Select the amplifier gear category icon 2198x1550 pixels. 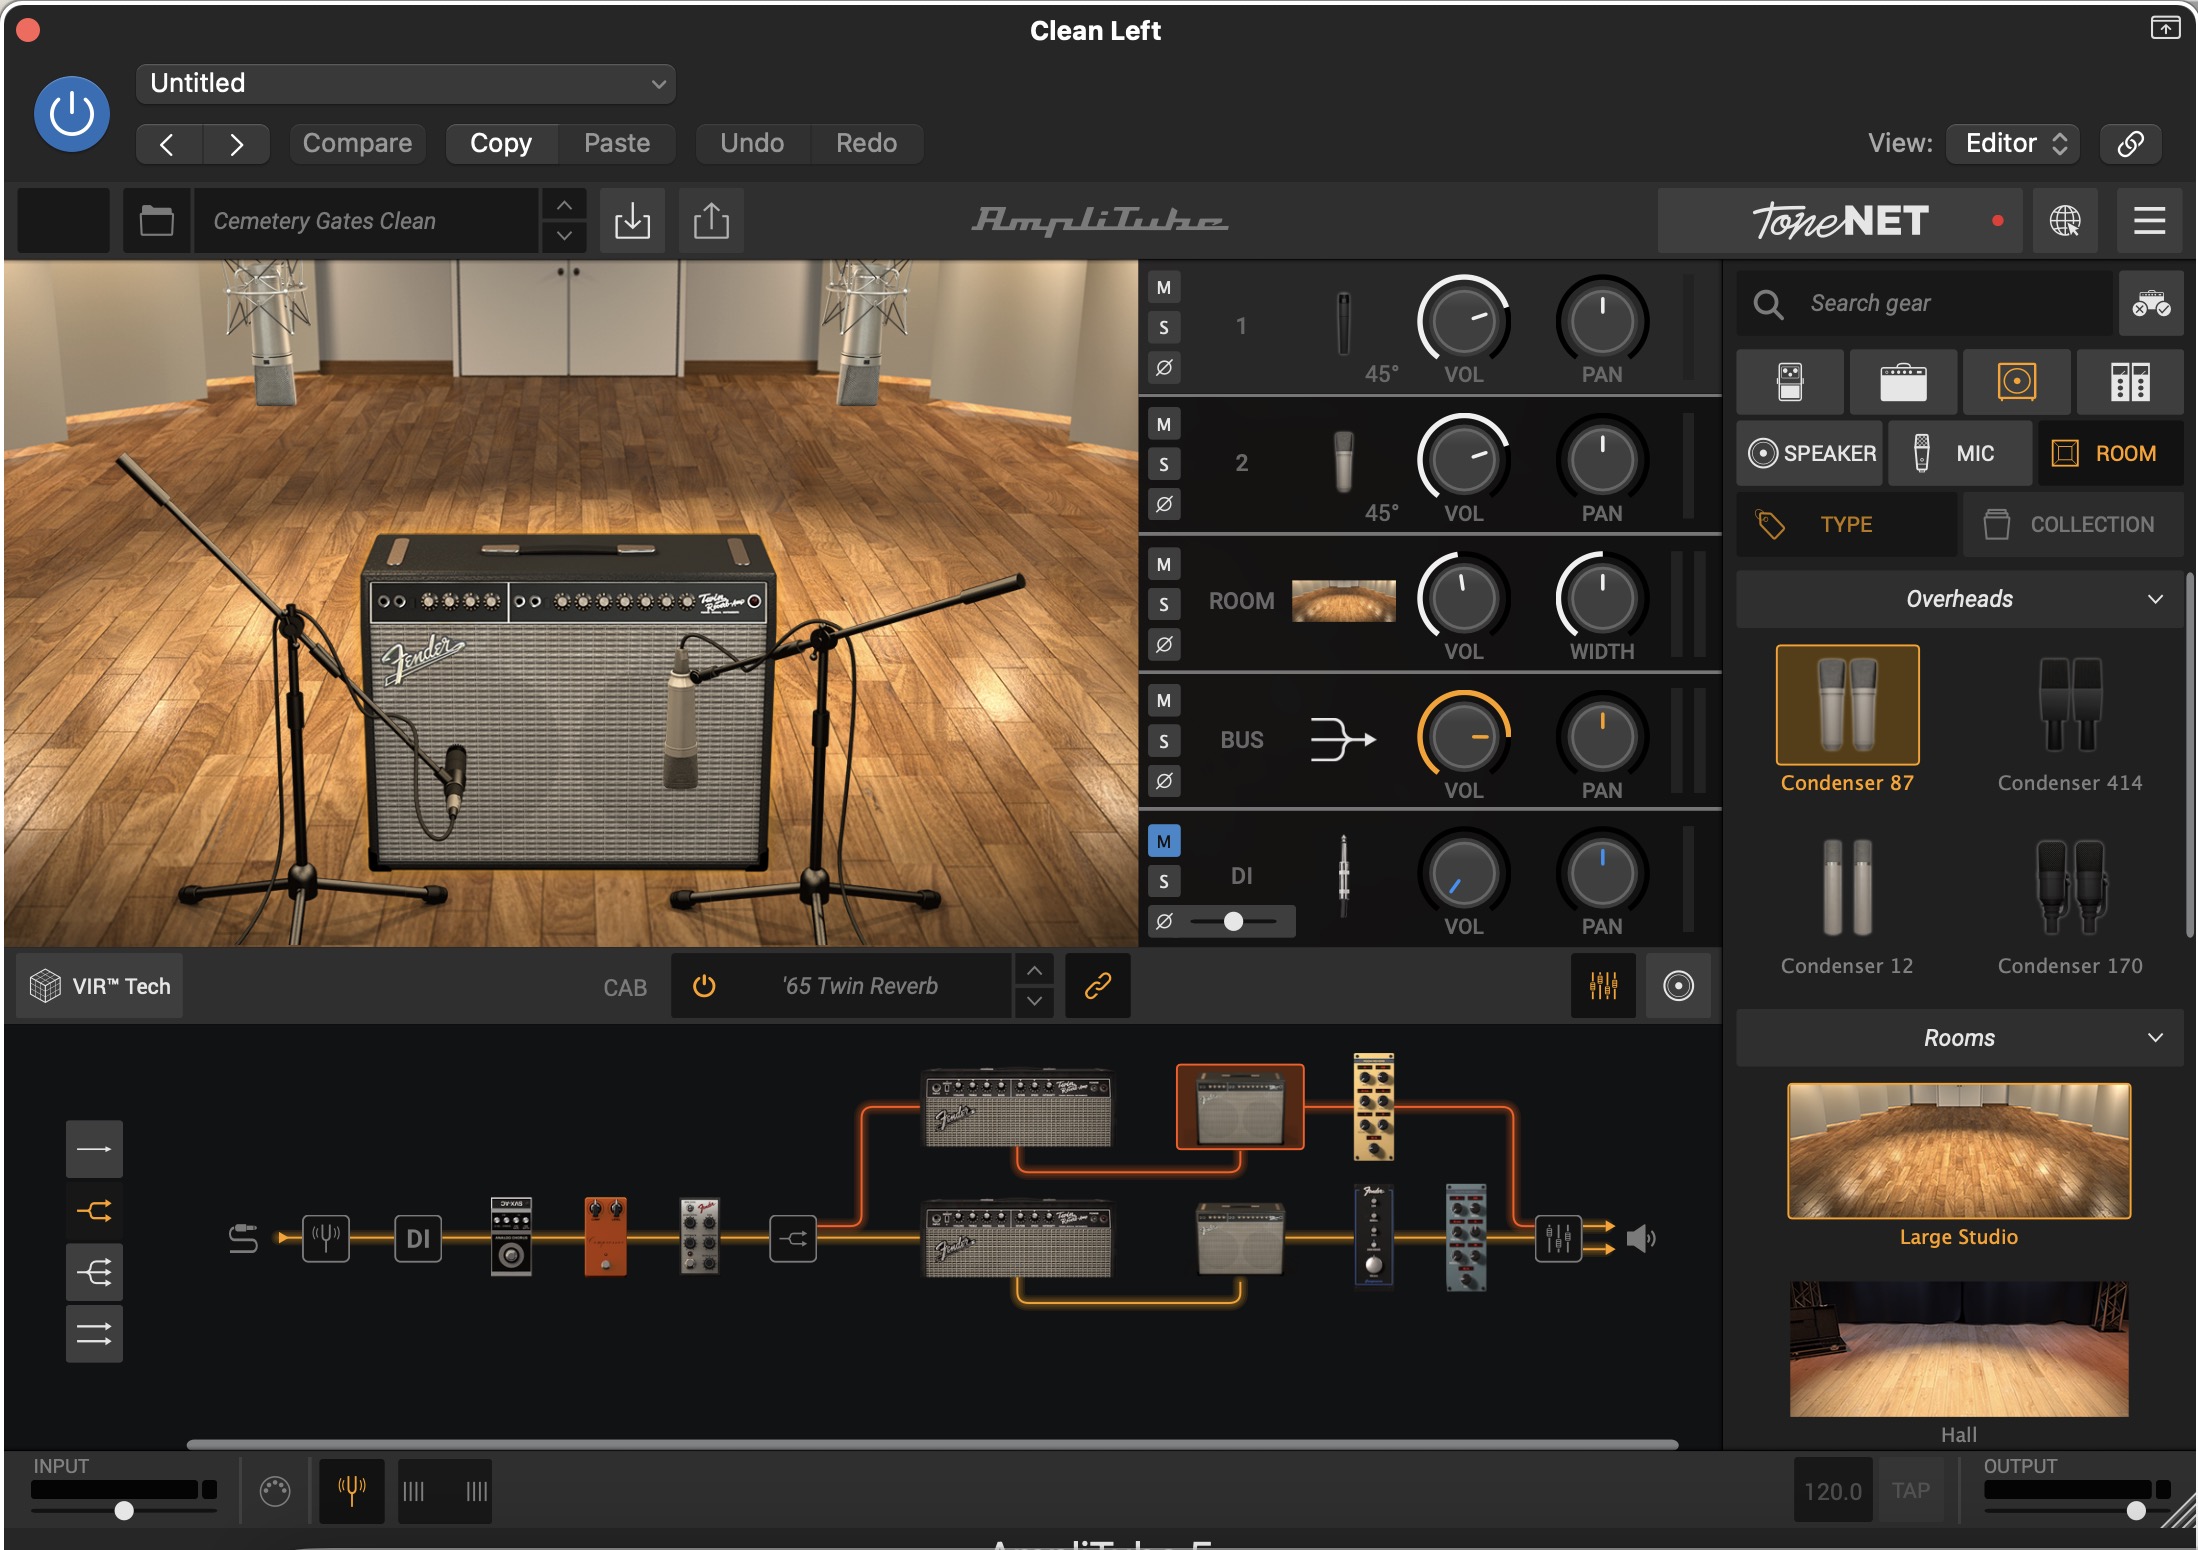tap(1903, 382)
